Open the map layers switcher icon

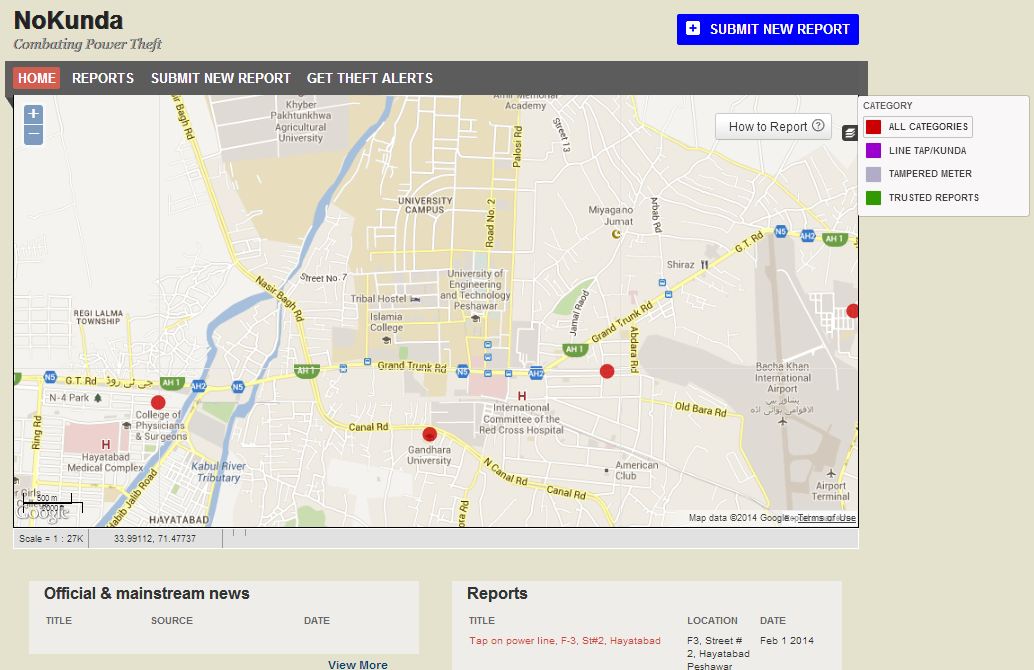click(x=849, y=133)
